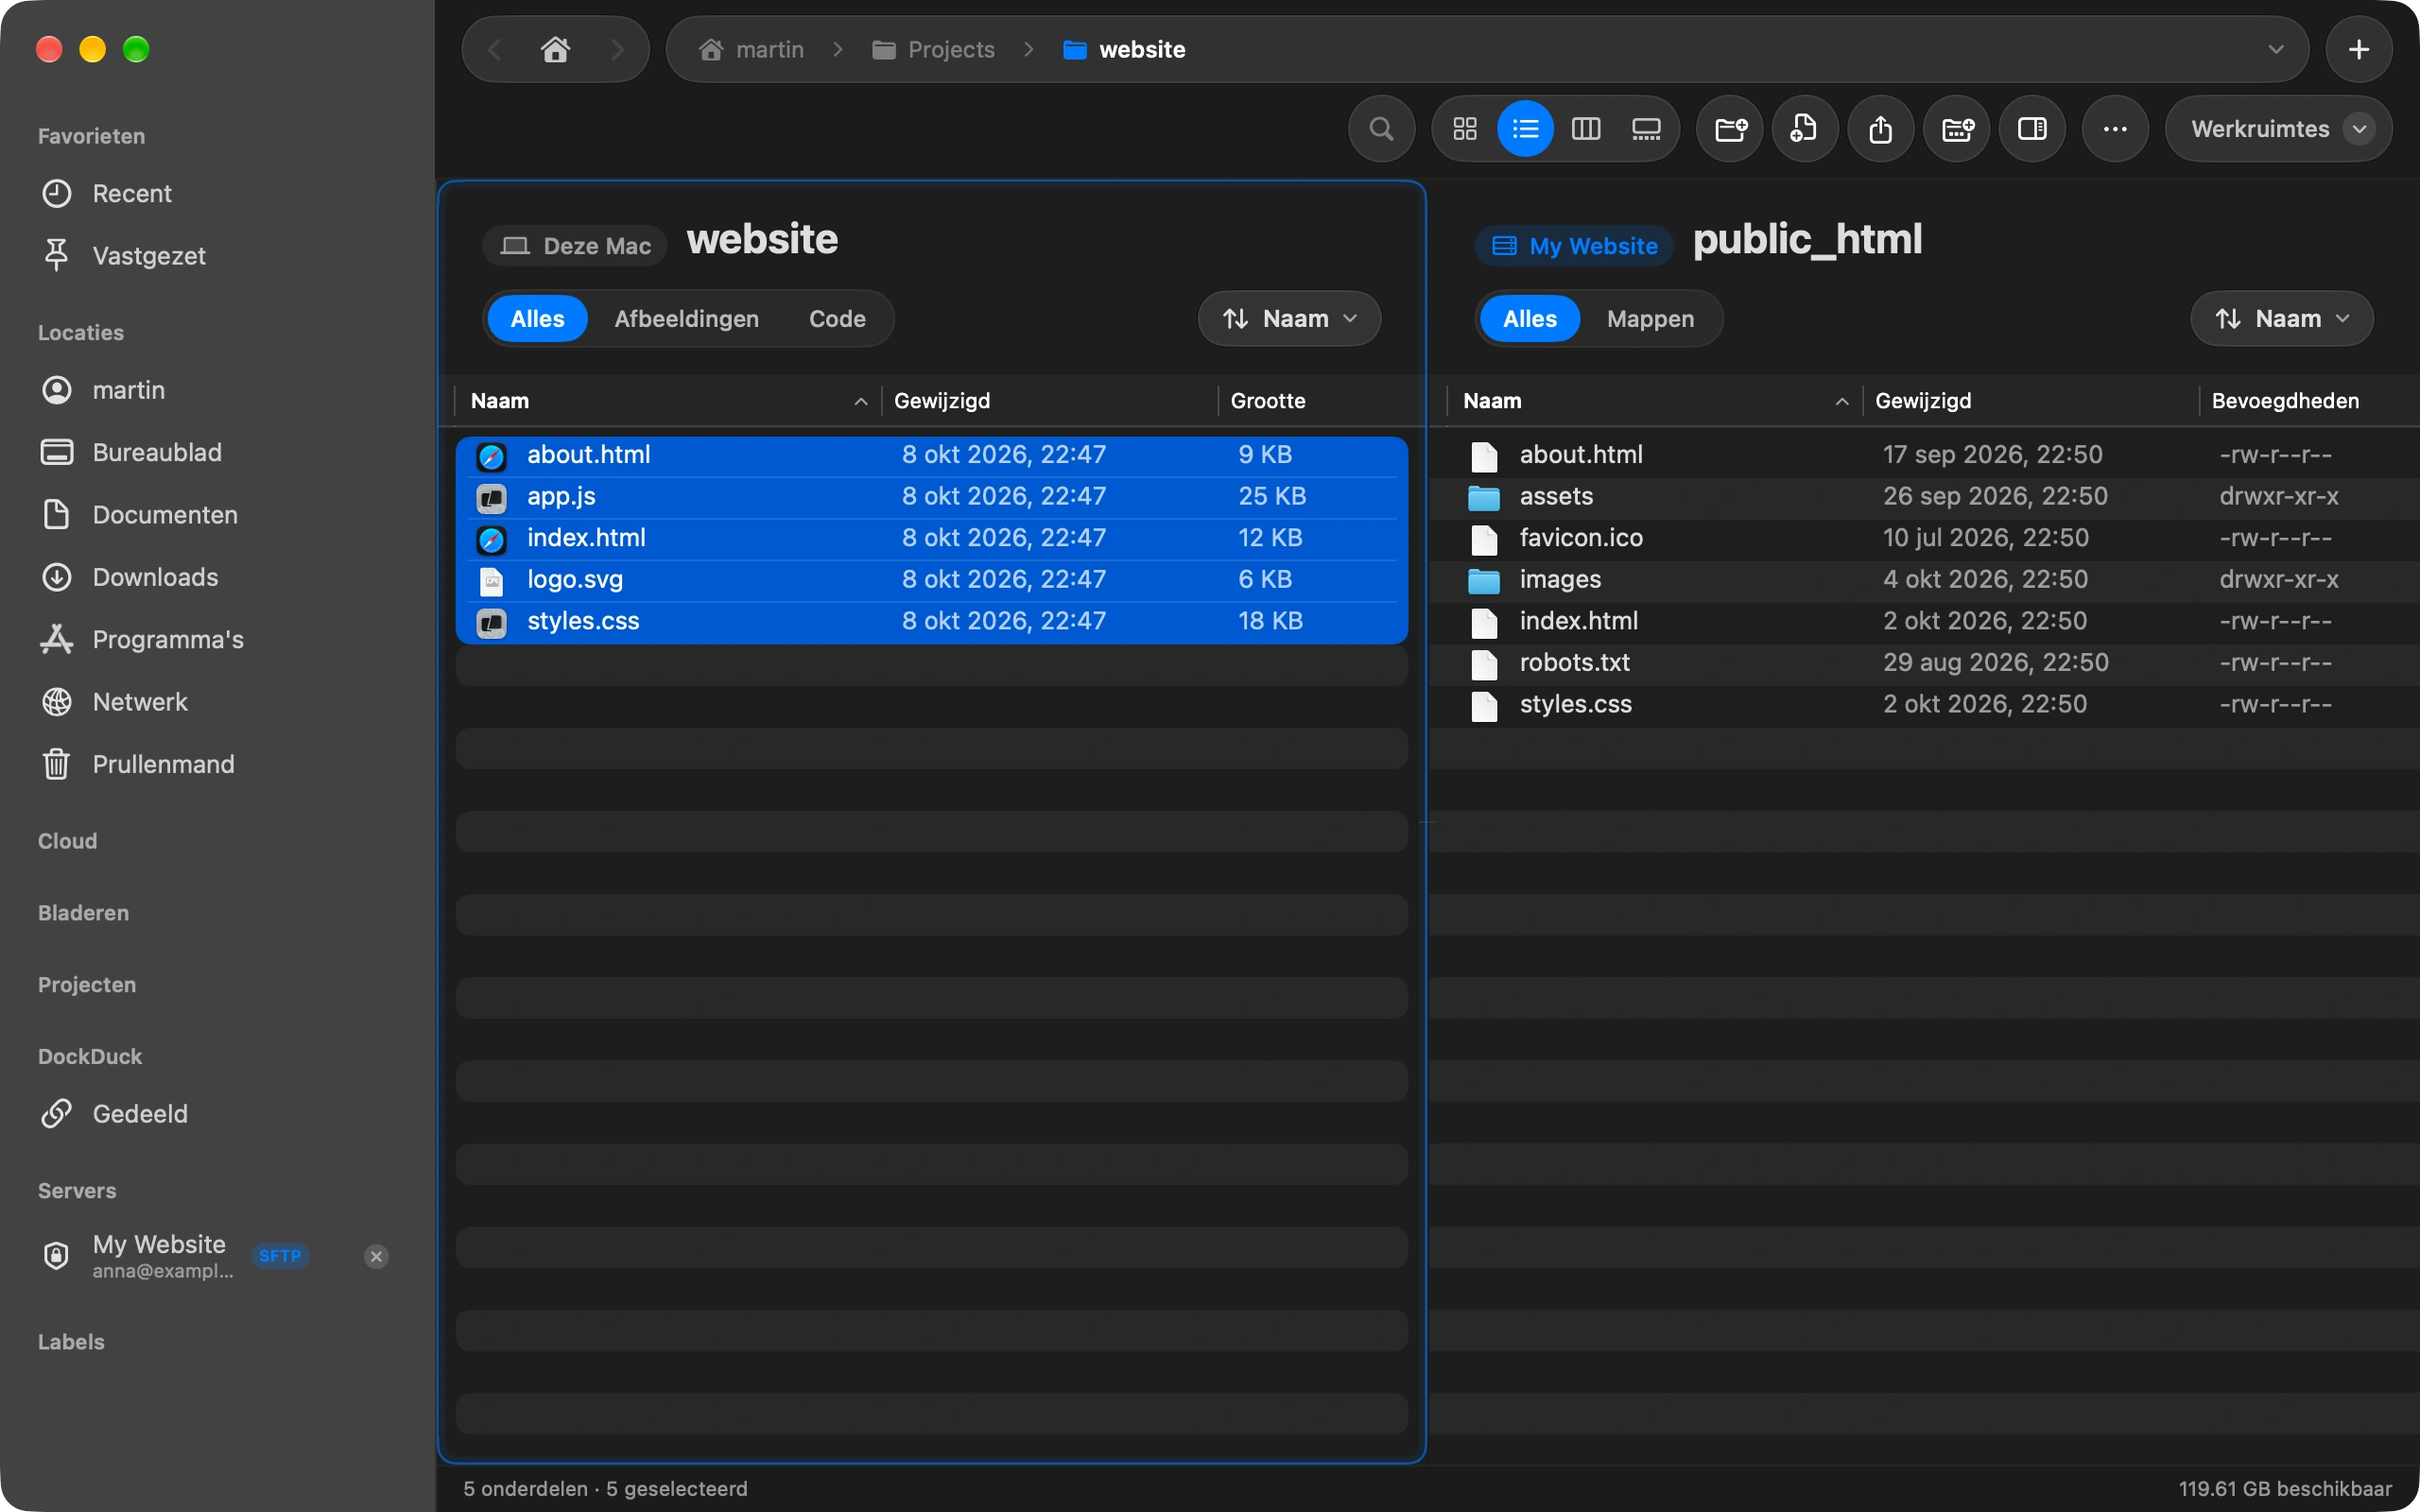Screen dimensions: 2420x1512
Task: Expand the Labels sidebar section
Action: [x=71, y=1342]
